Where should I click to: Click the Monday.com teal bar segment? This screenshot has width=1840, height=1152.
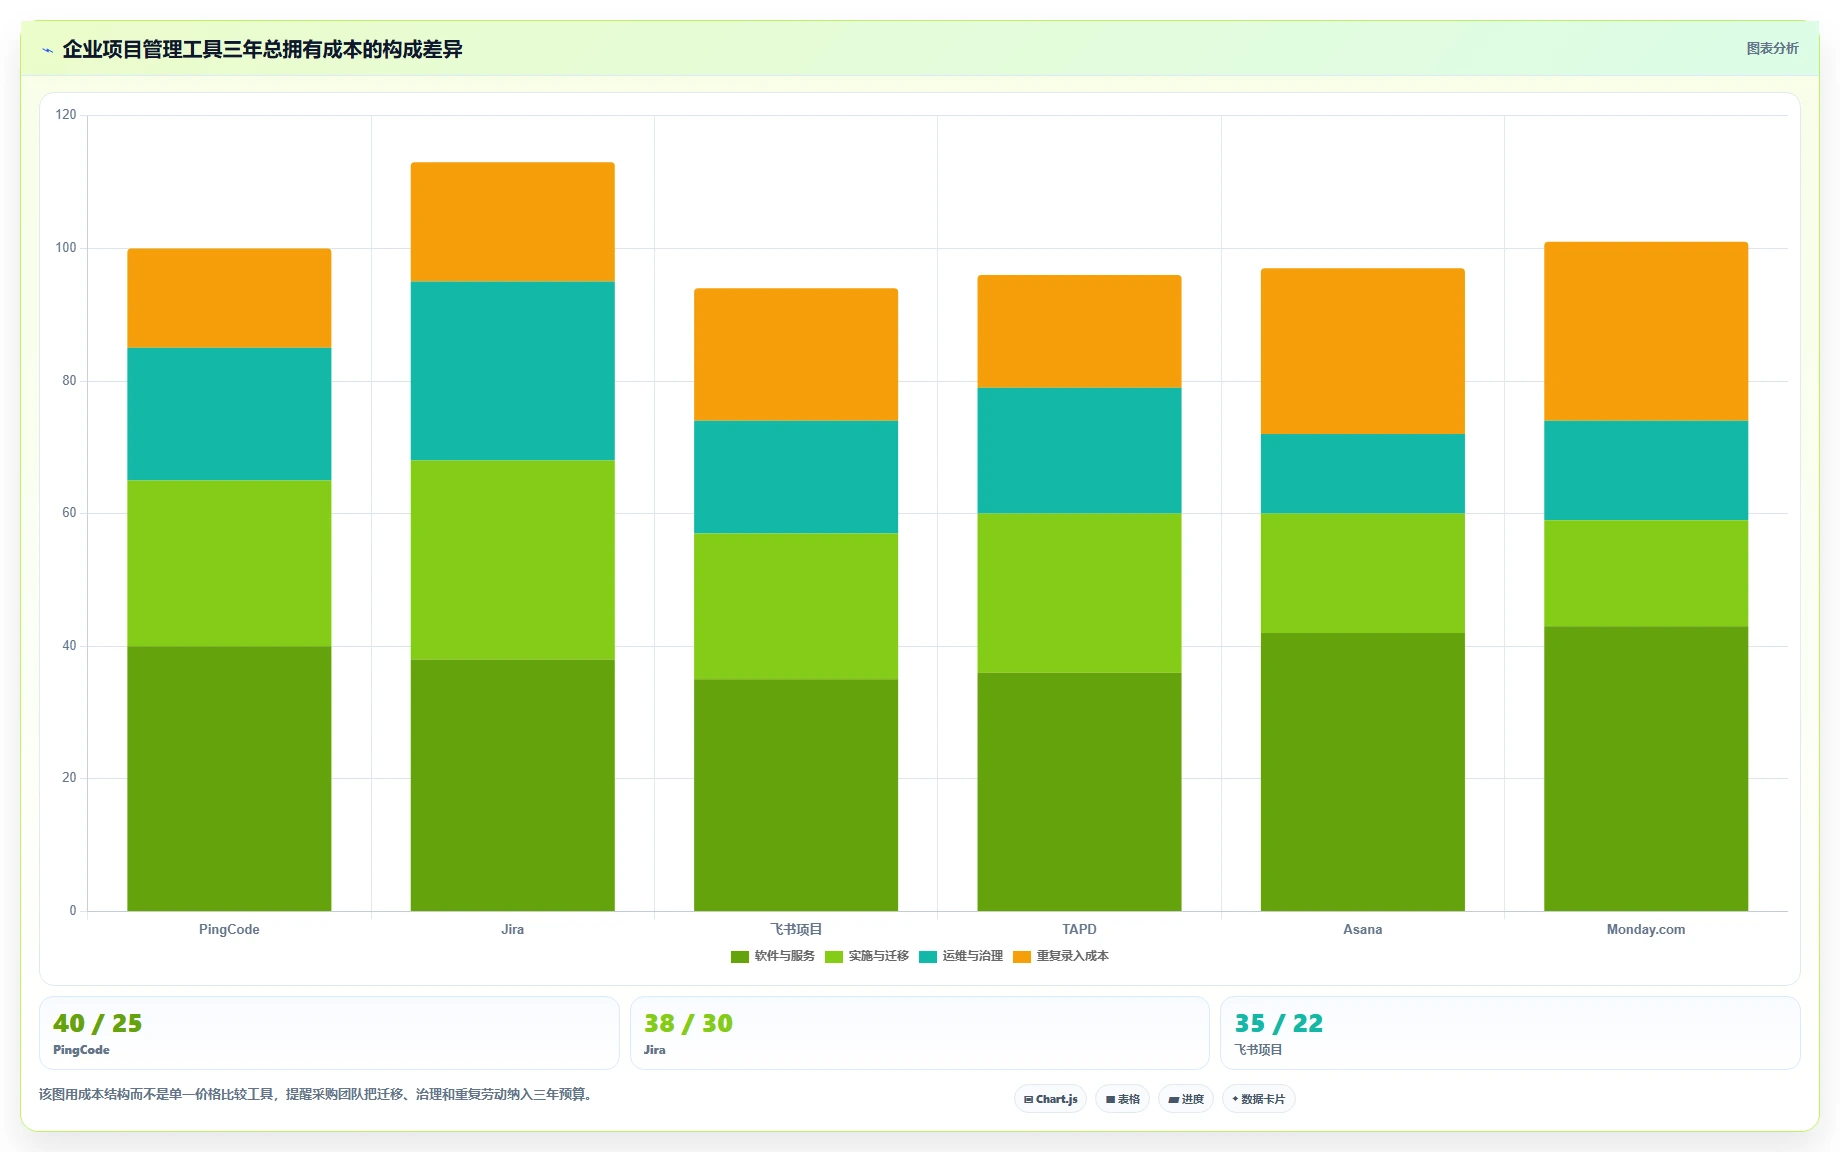click(1646, 470)
